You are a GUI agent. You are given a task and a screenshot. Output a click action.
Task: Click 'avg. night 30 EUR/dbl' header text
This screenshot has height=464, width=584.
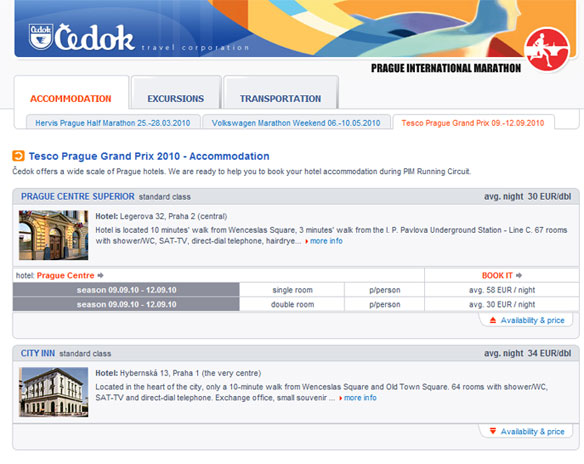tap(527, 197)
